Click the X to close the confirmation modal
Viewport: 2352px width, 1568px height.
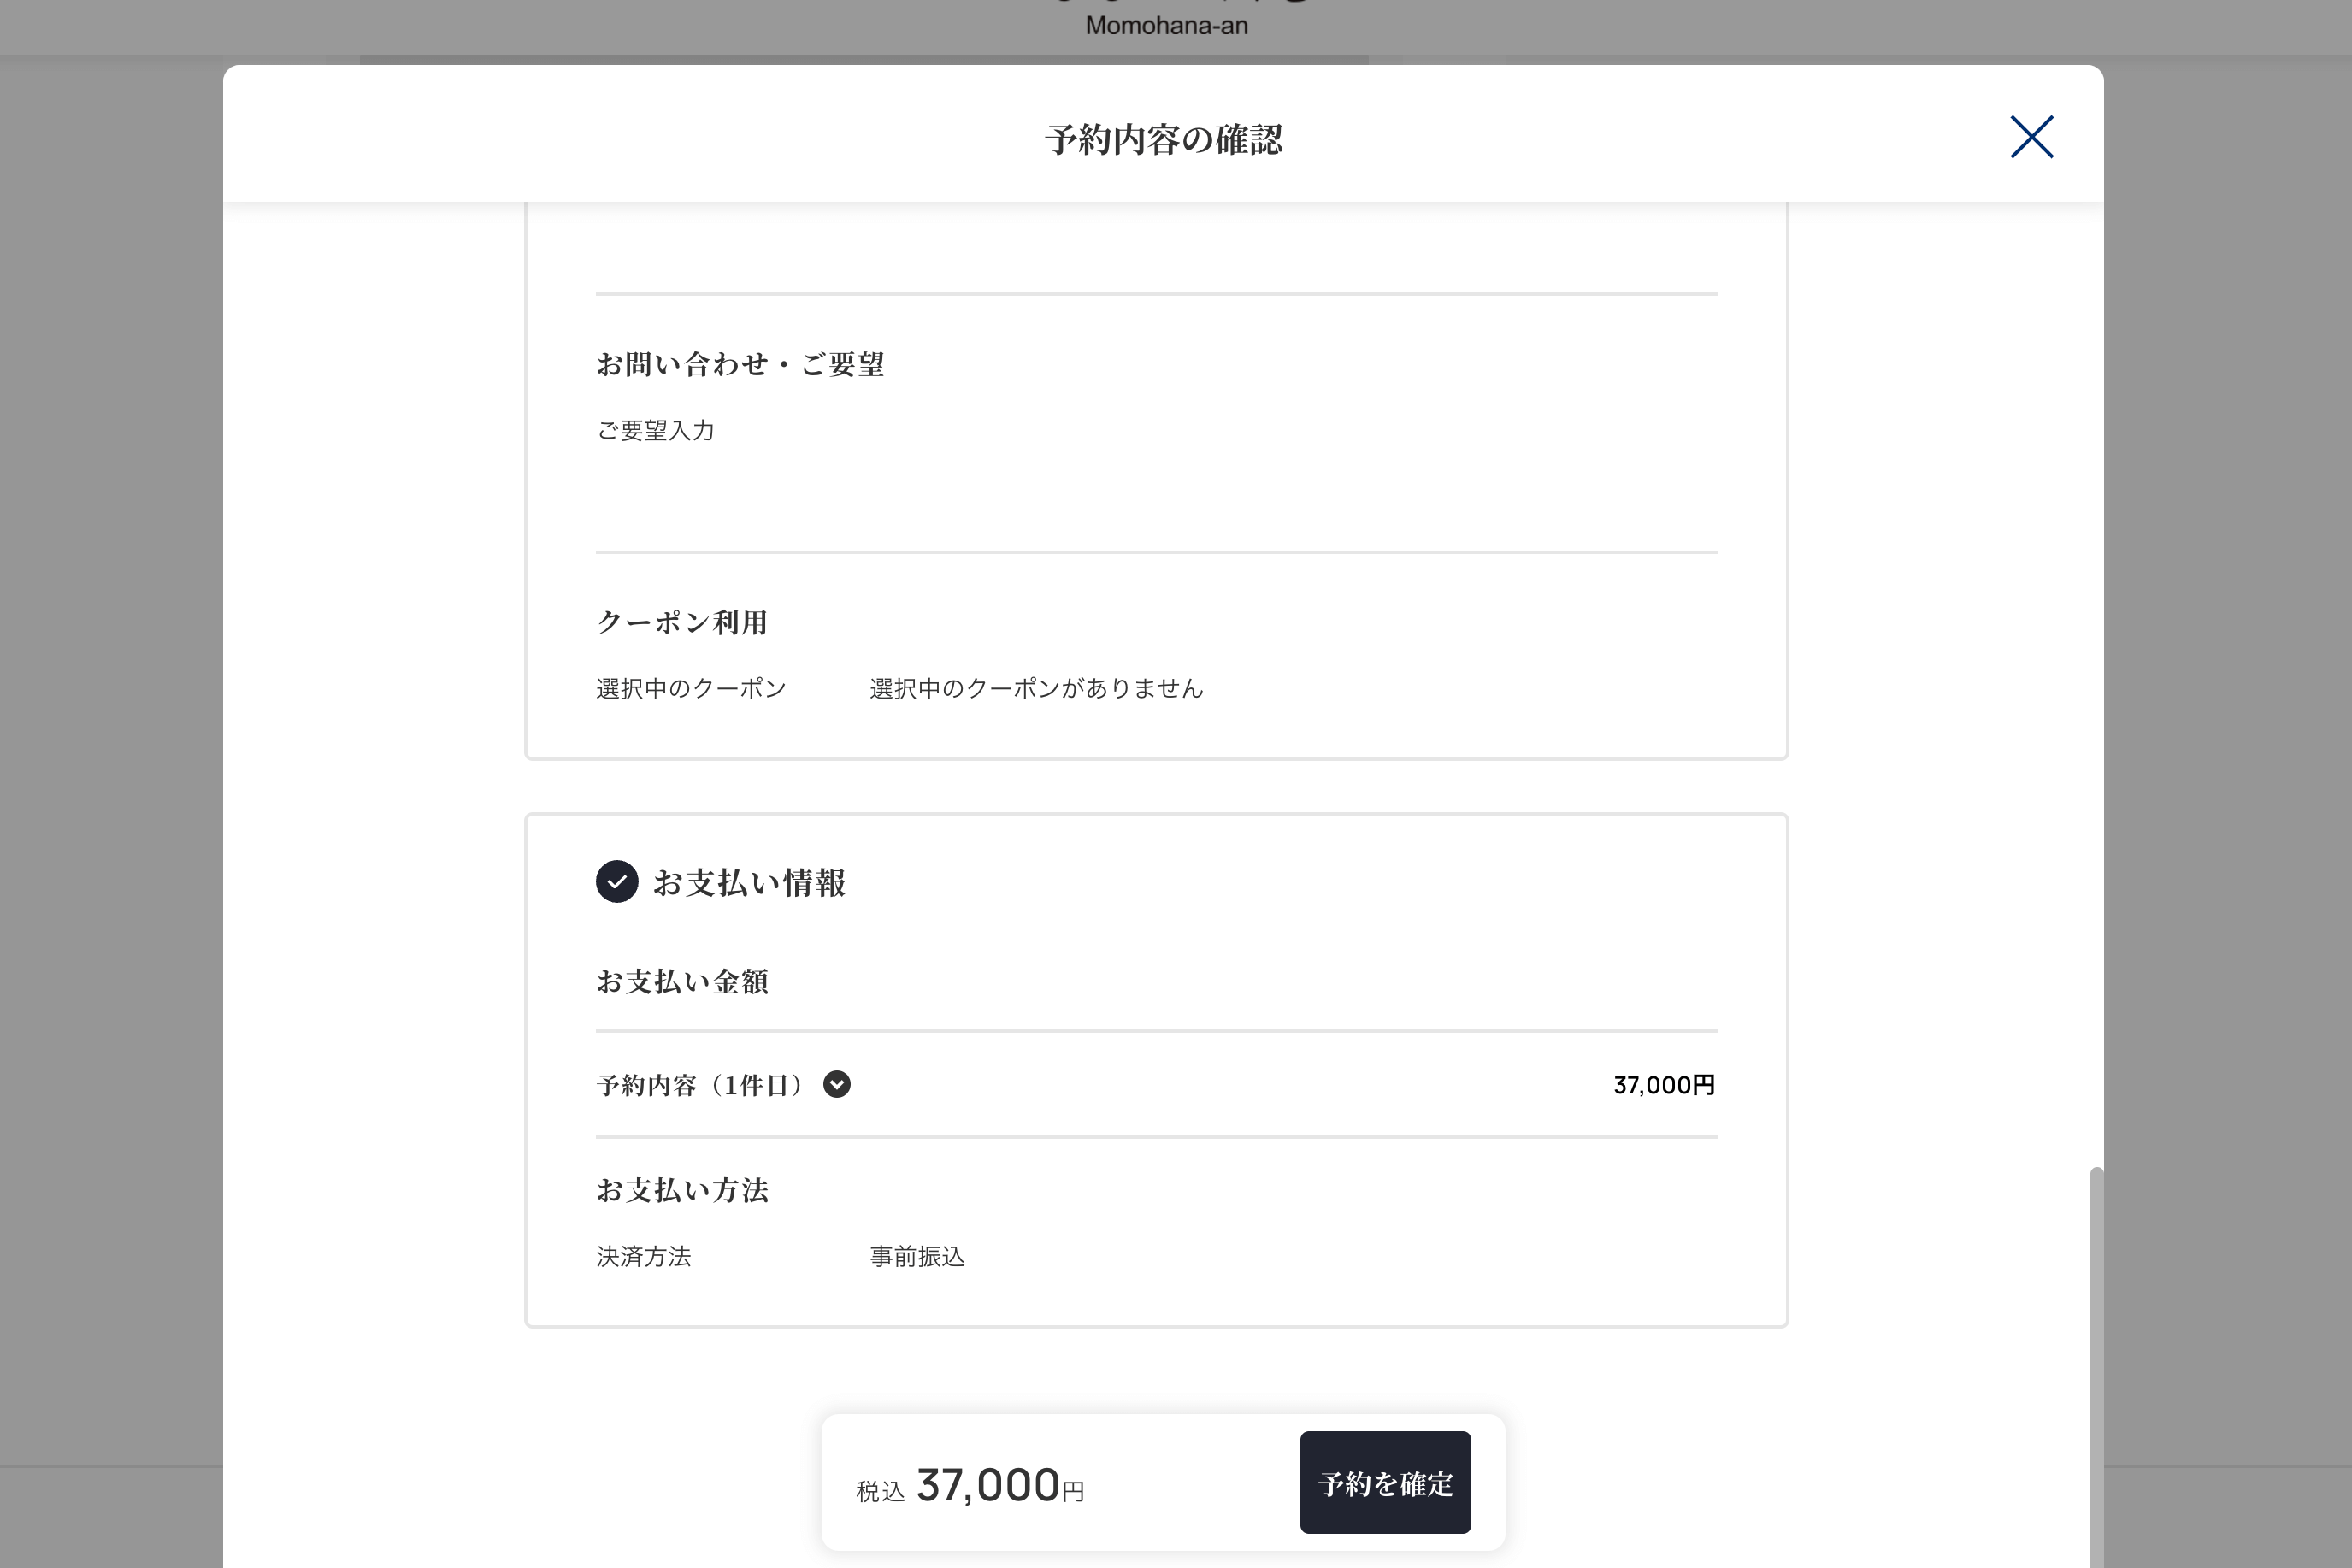pos(2030,138)
